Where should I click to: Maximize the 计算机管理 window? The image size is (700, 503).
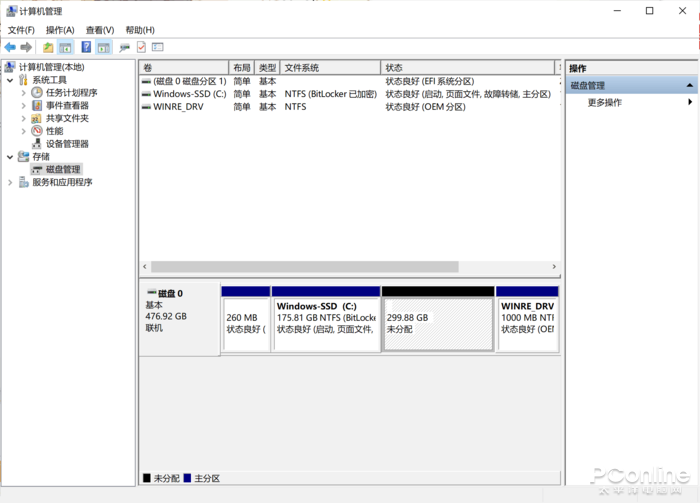pyautogui.click(x=650, y=11)
